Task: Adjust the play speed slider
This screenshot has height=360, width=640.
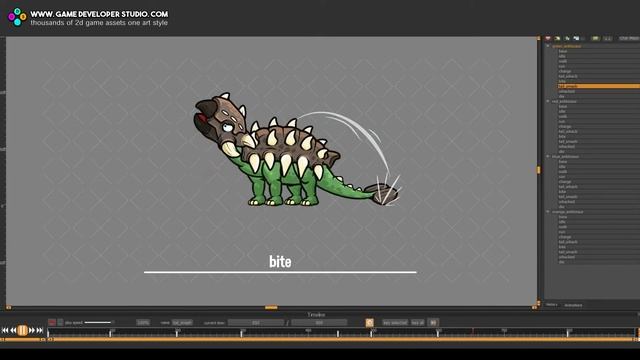Action: 99,322
